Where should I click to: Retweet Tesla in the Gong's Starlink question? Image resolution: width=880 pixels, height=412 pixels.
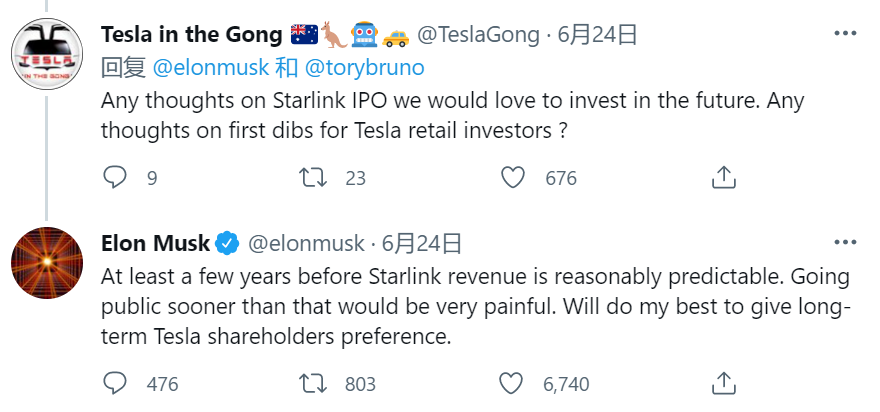[x=314, y=178]
